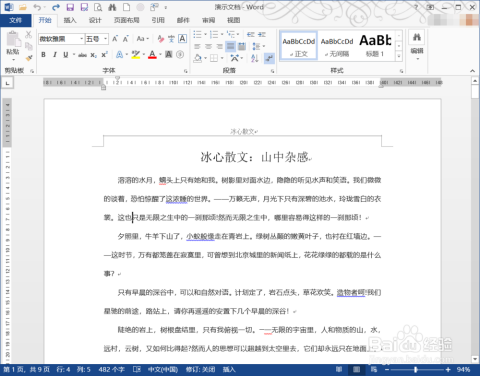Pick the yellow text highlight color
This screenshot has width=480, height=376.
(135, 55)
